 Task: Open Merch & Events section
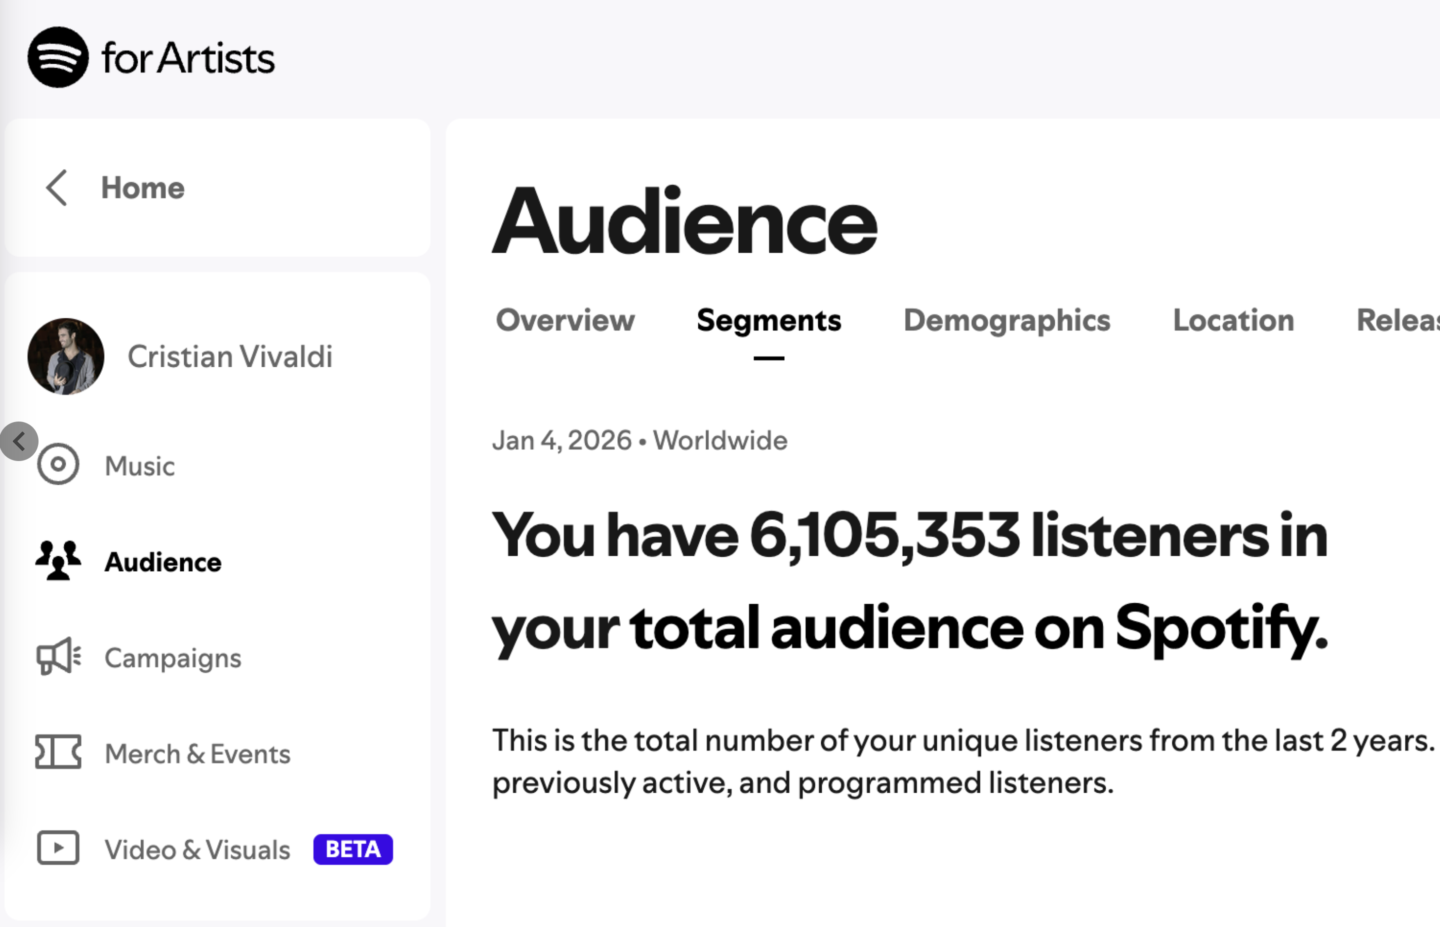coord(198,754)
